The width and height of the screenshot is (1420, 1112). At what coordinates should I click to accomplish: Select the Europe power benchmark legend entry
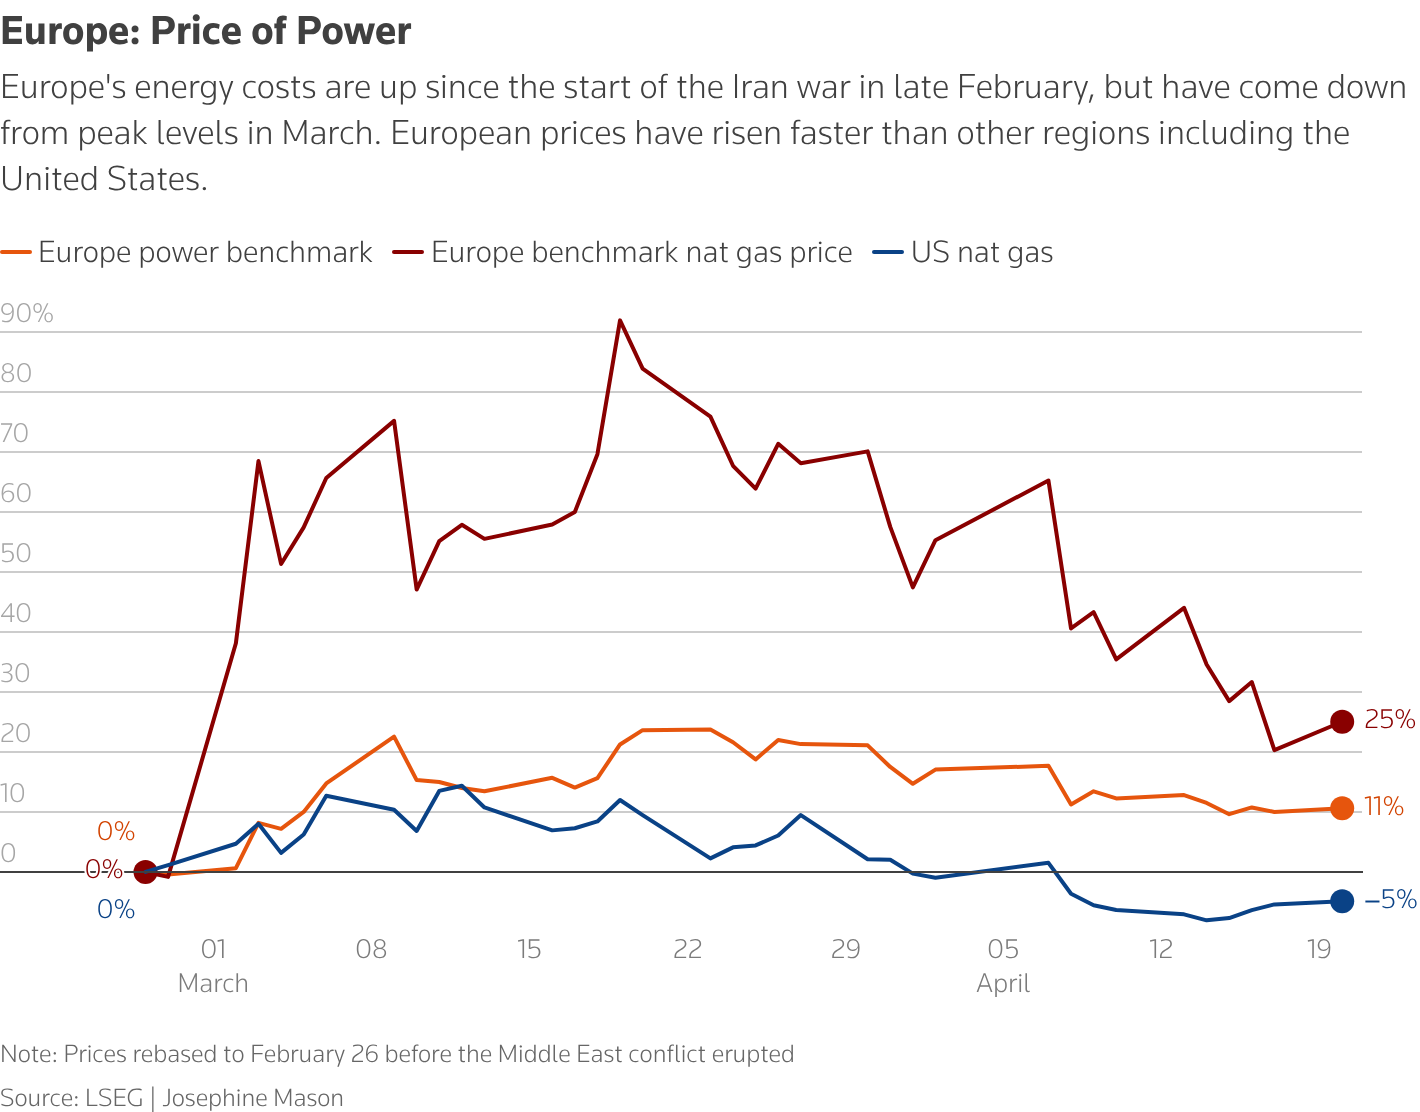click(x=187, y=252)
